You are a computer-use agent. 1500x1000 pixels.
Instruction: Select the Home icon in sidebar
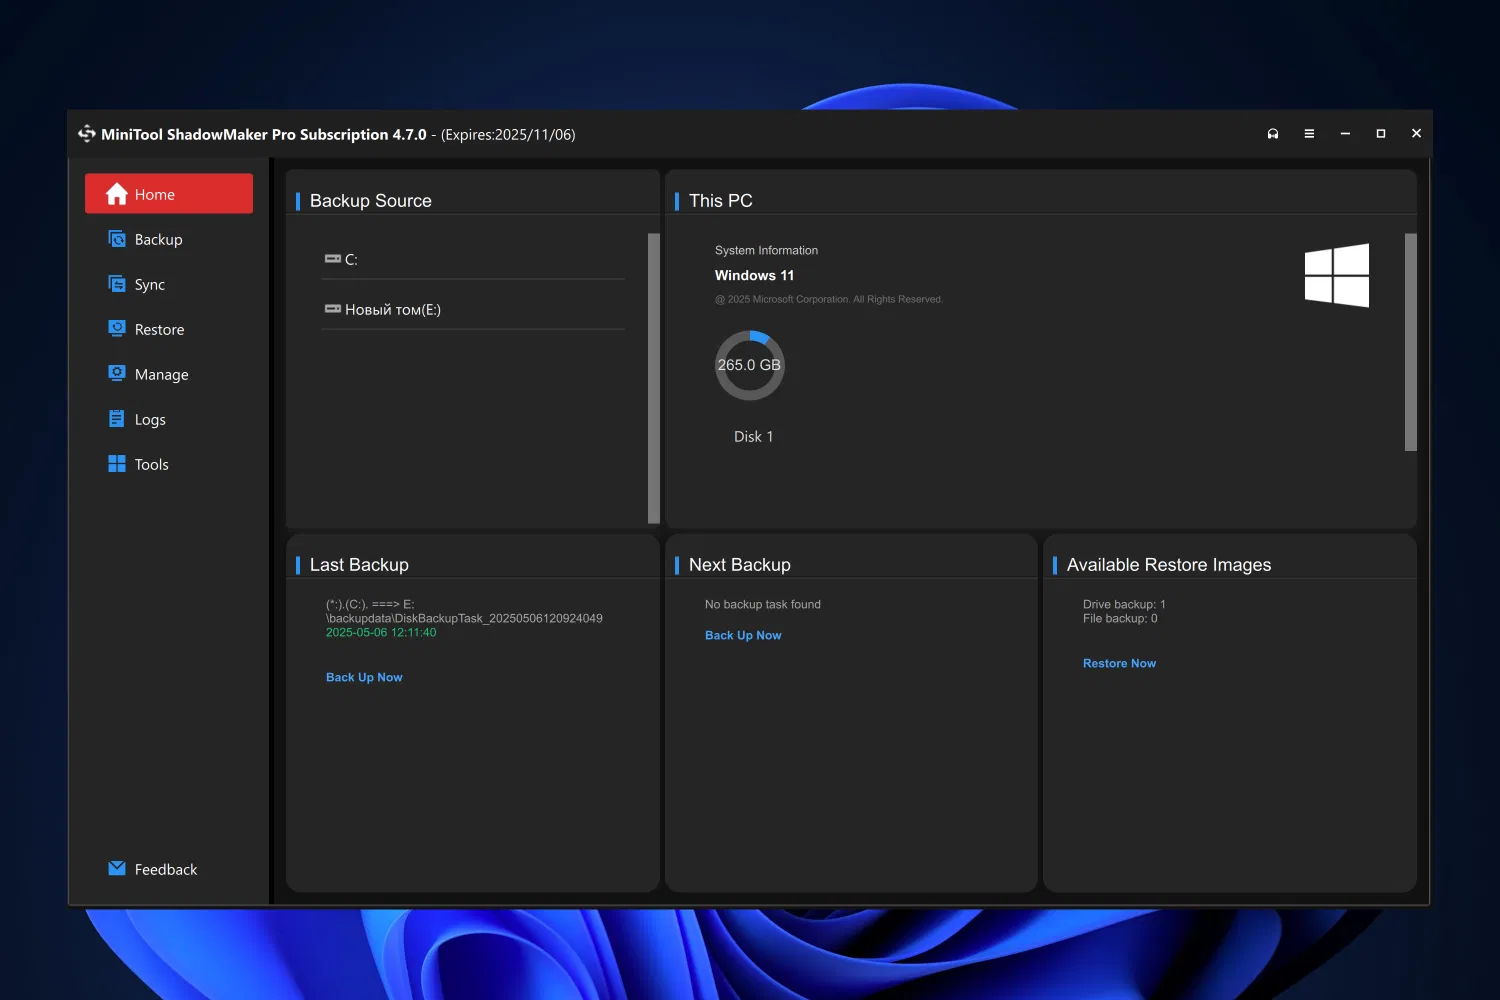pos(116,194)
